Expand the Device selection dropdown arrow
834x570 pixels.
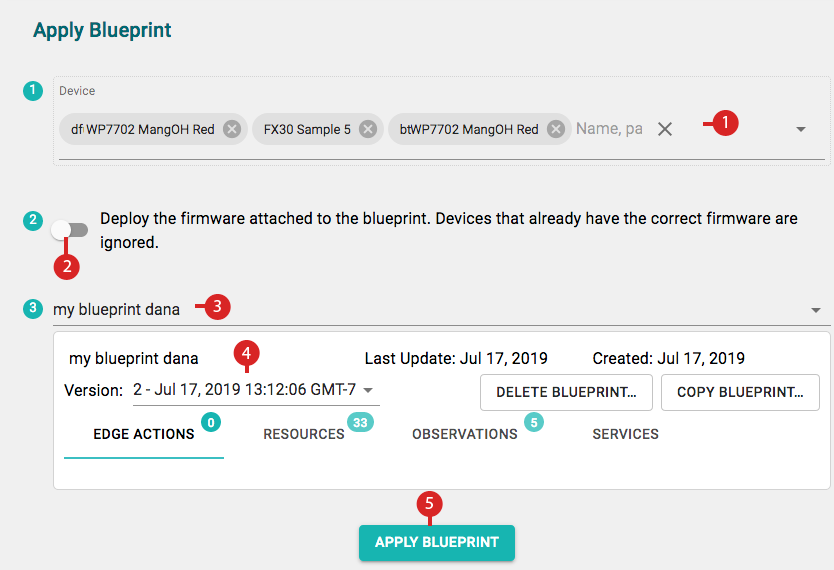click(800, 129)
